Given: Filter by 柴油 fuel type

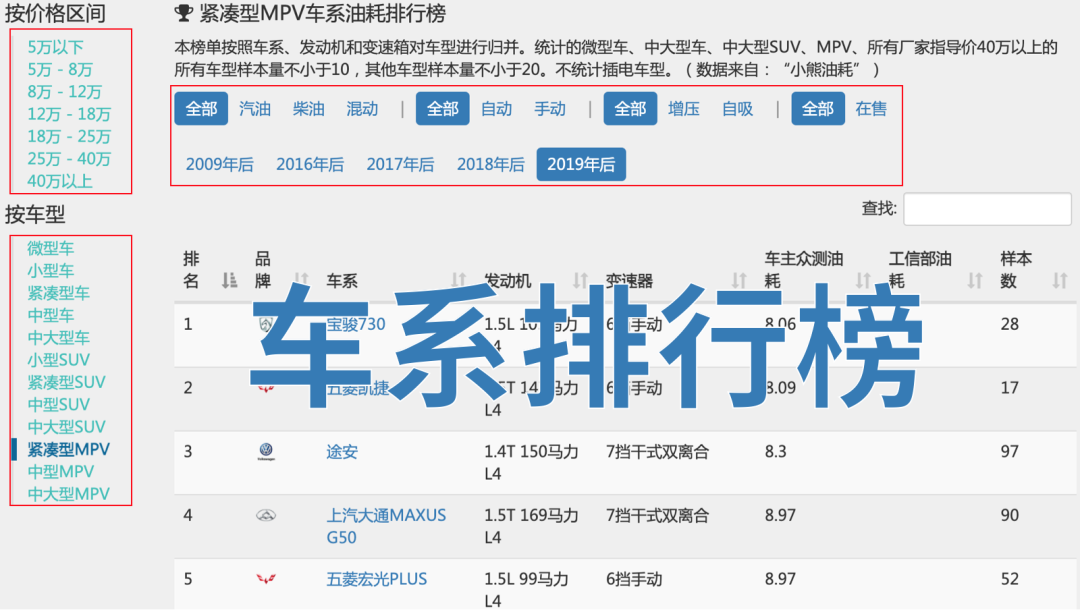Looking at the screenshot, I should click(x=309, y=109).
